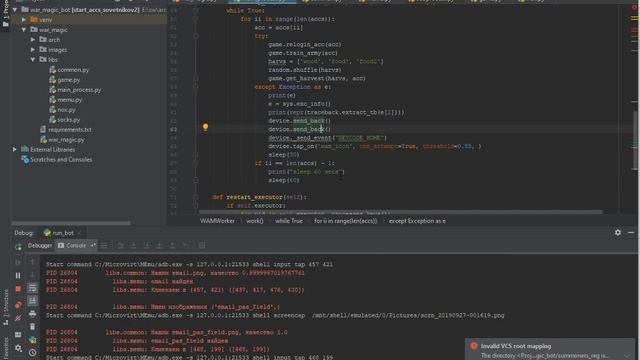This screenshot has height=360, width=640.
Task: Click work() breadcrumb
Action: click(255, 221)
